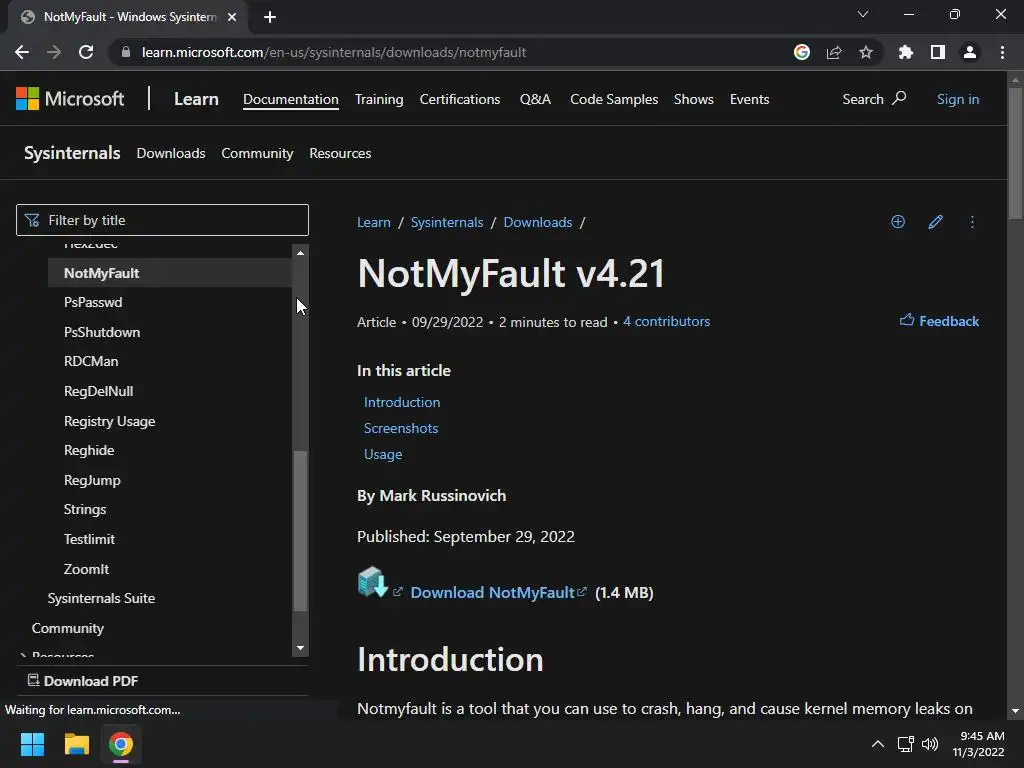Click the site lock icon
This screenshot has height=768, width=1024.
coord(125,52)
